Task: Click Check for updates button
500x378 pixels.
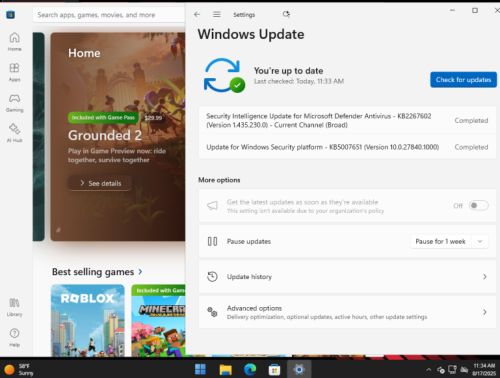Action: pos(463,80)
